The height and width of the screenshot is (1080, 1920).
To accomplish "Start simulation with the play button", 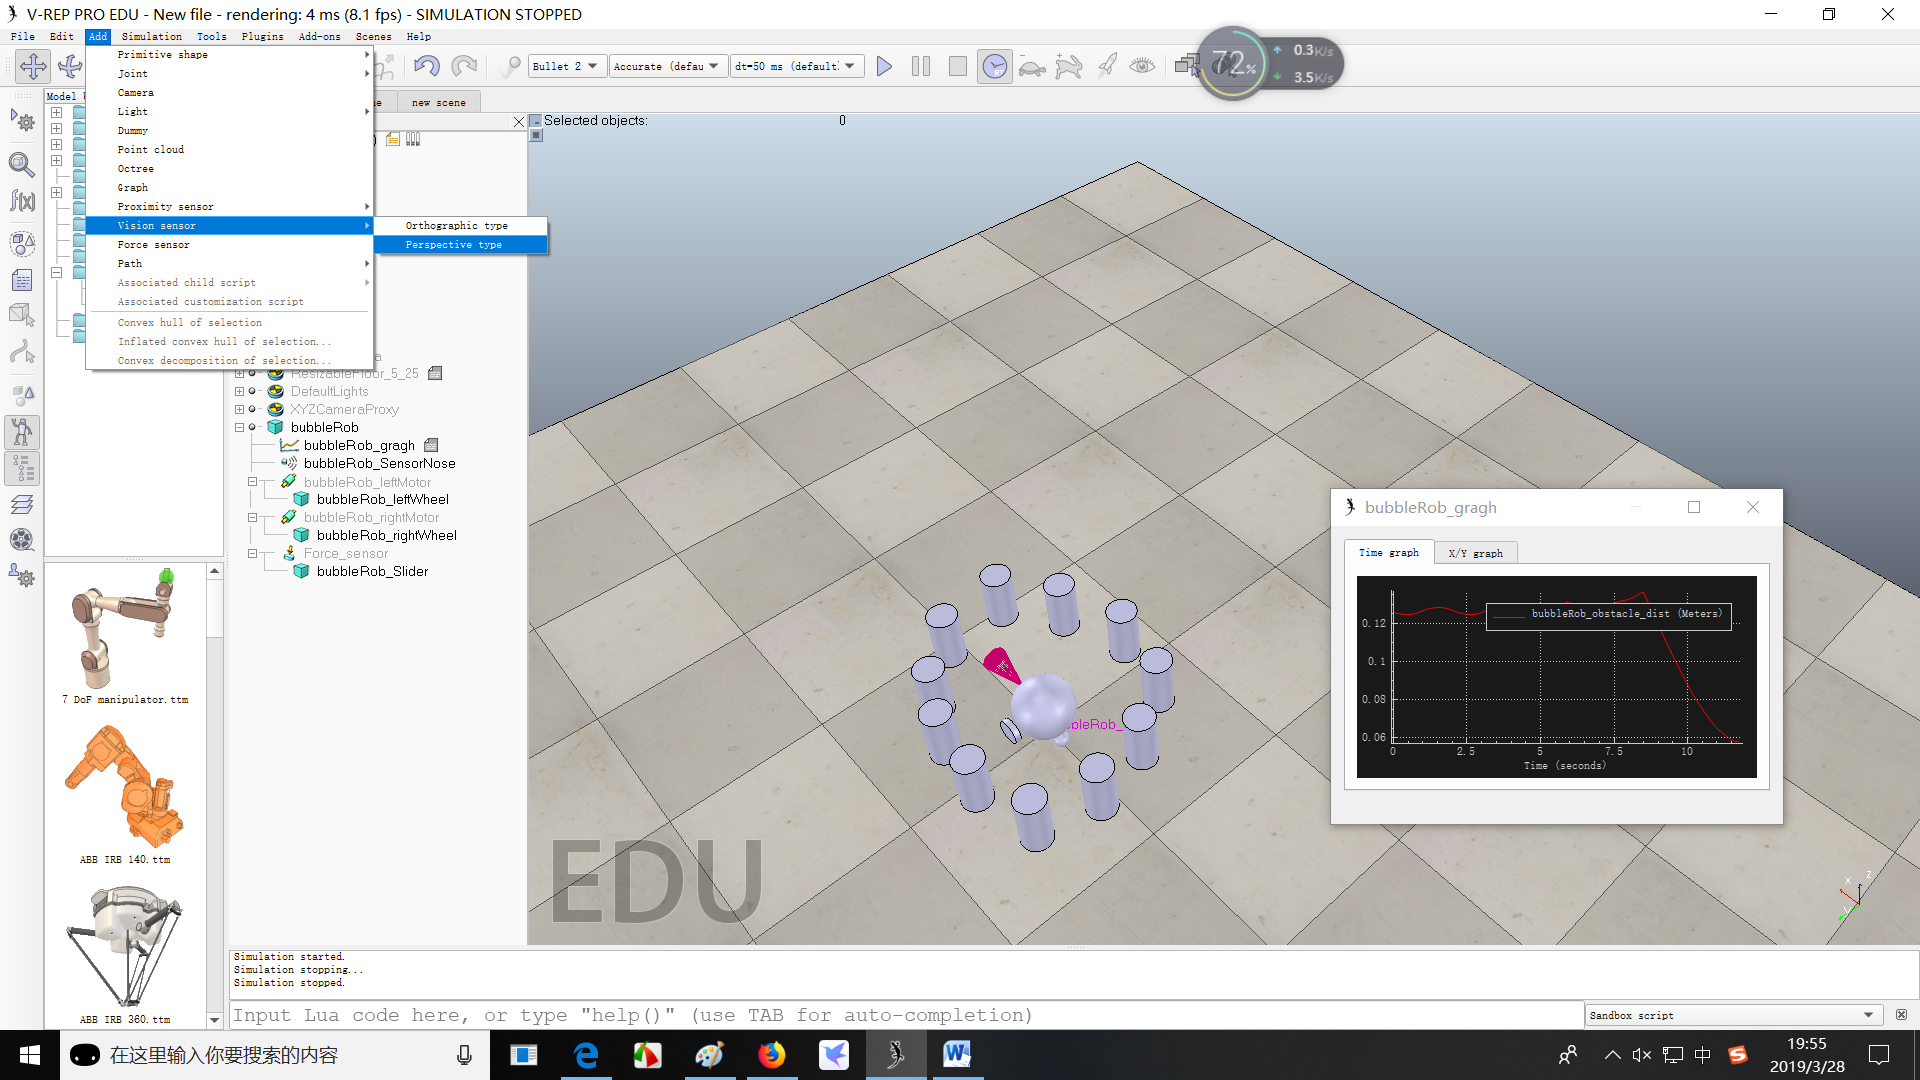I will tap(884, 66).
